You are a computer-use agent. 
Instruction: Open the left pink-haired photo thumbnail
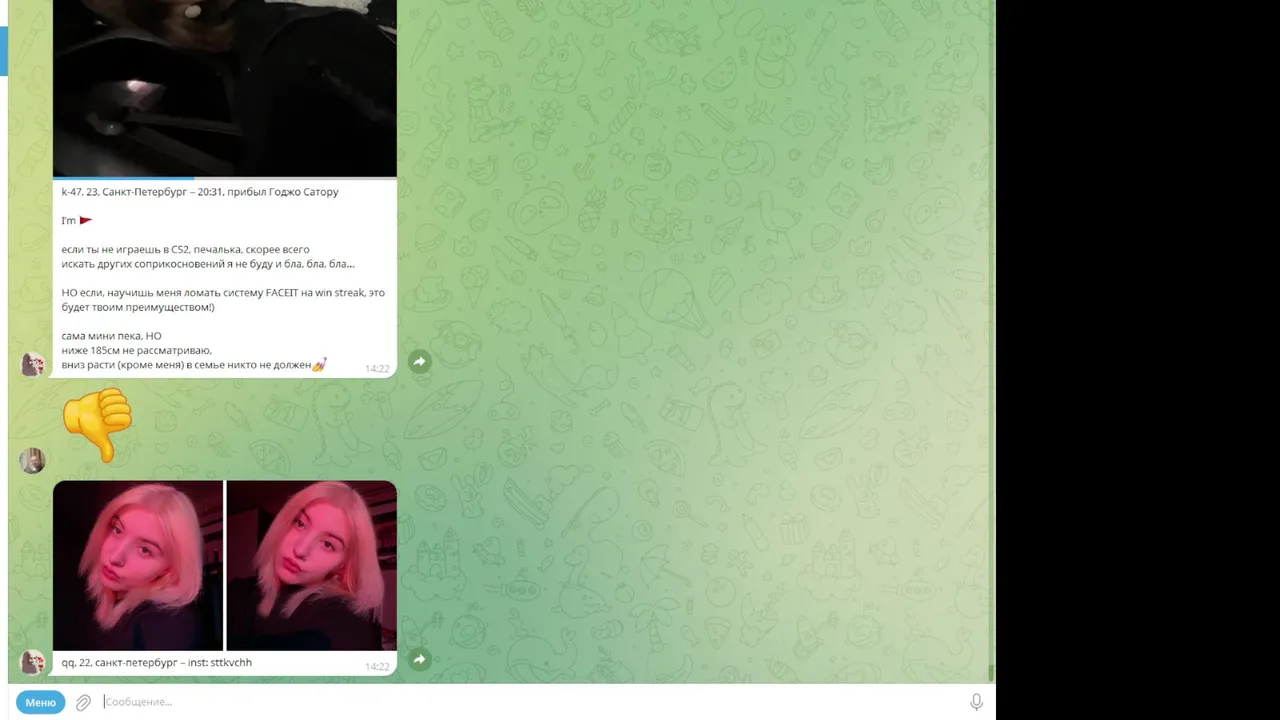pos(138,566)
